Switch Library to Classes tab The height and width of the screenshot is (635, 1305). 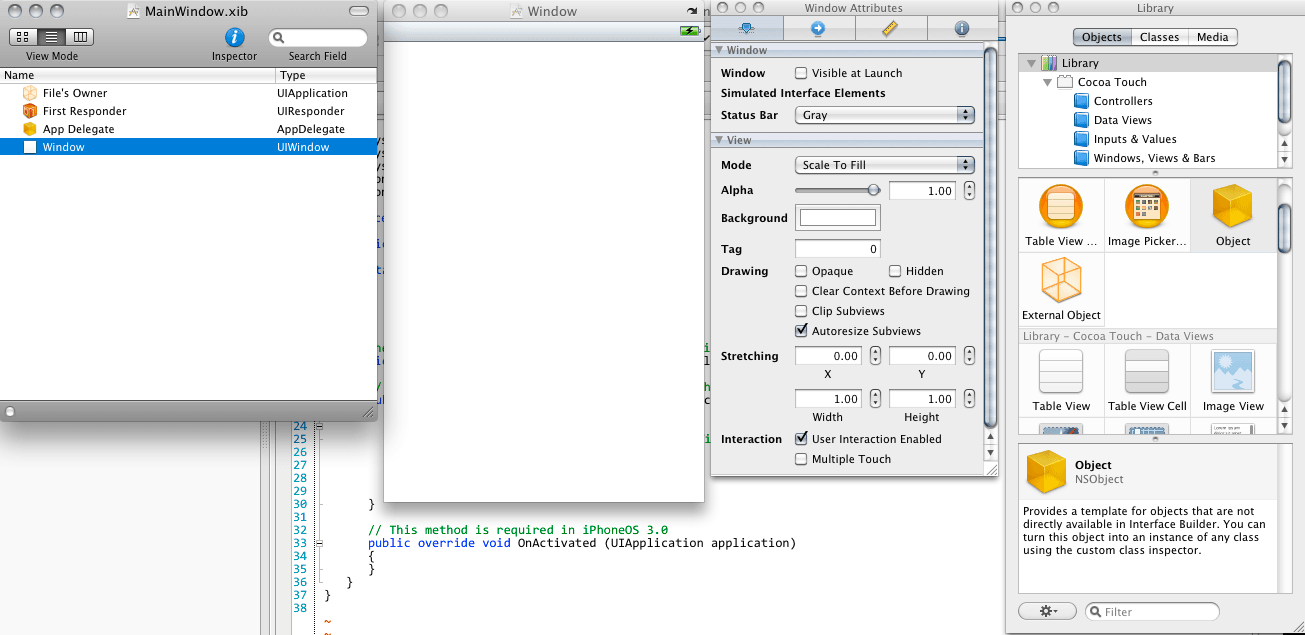click(x=1159, y=37)
